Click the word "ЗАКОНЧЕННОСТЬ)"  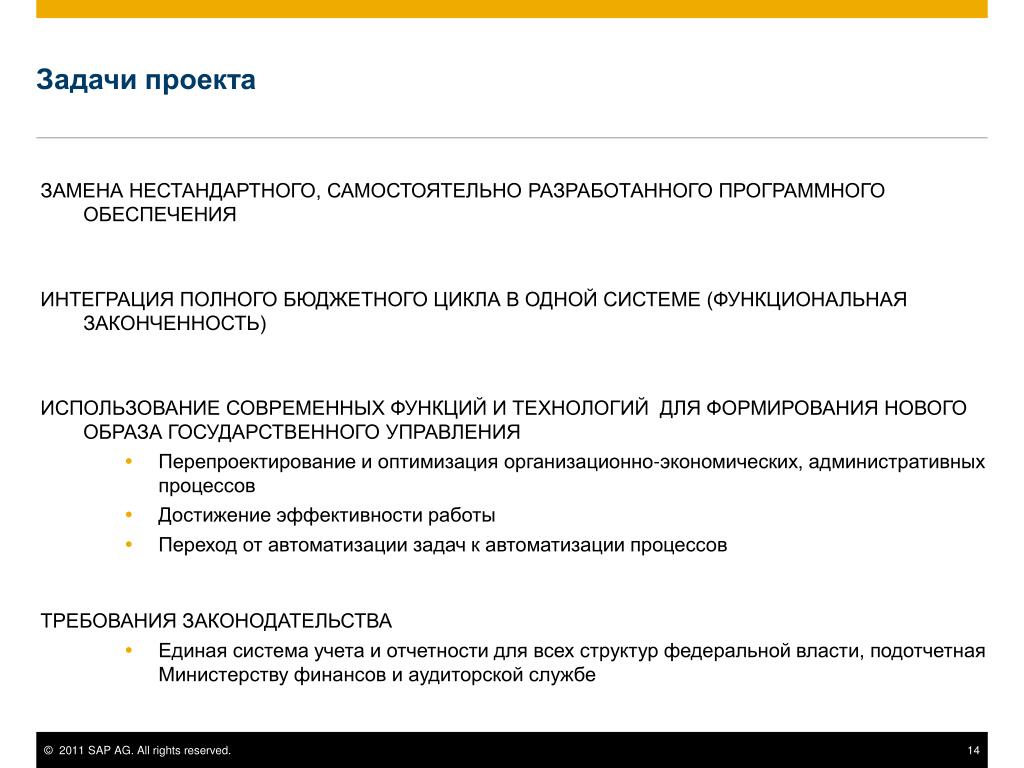(x=174, y=323)
